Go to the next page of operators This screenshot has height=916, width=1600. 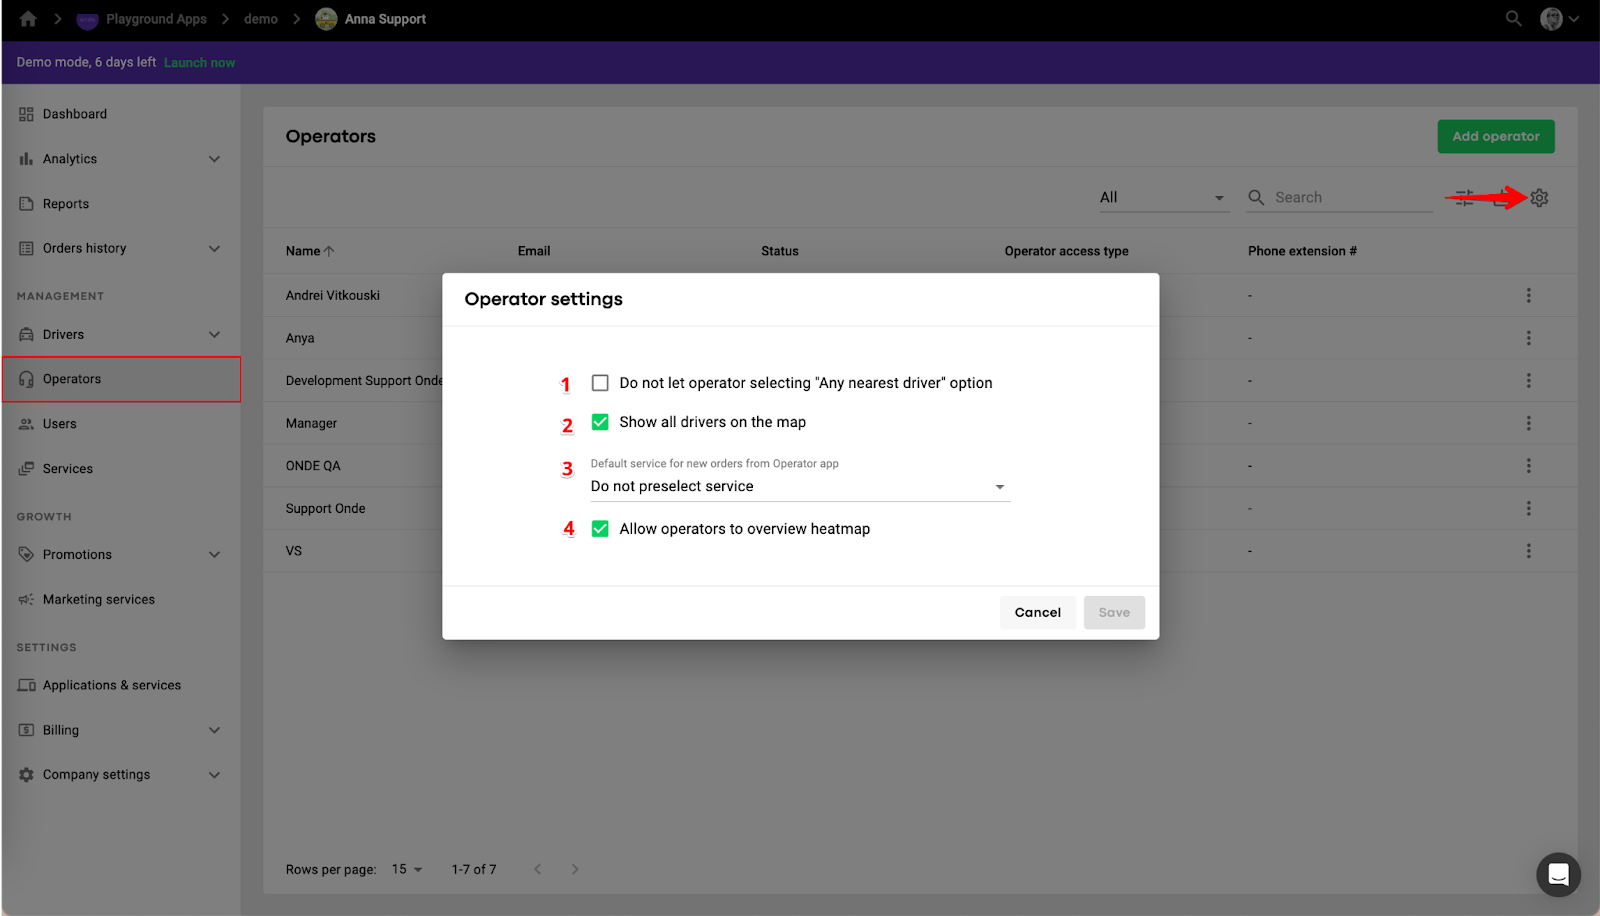pyautogui.click(x=575, y=869)
